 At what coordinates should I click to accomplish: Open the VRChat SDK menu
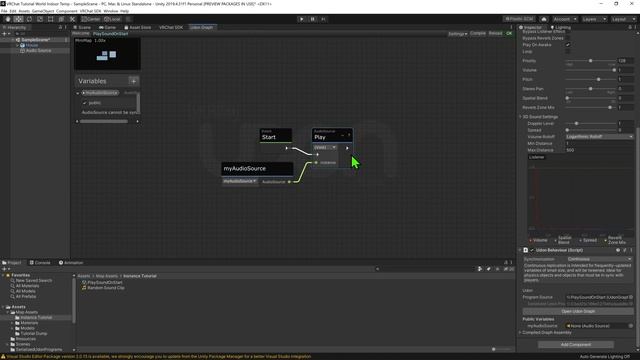90,11
